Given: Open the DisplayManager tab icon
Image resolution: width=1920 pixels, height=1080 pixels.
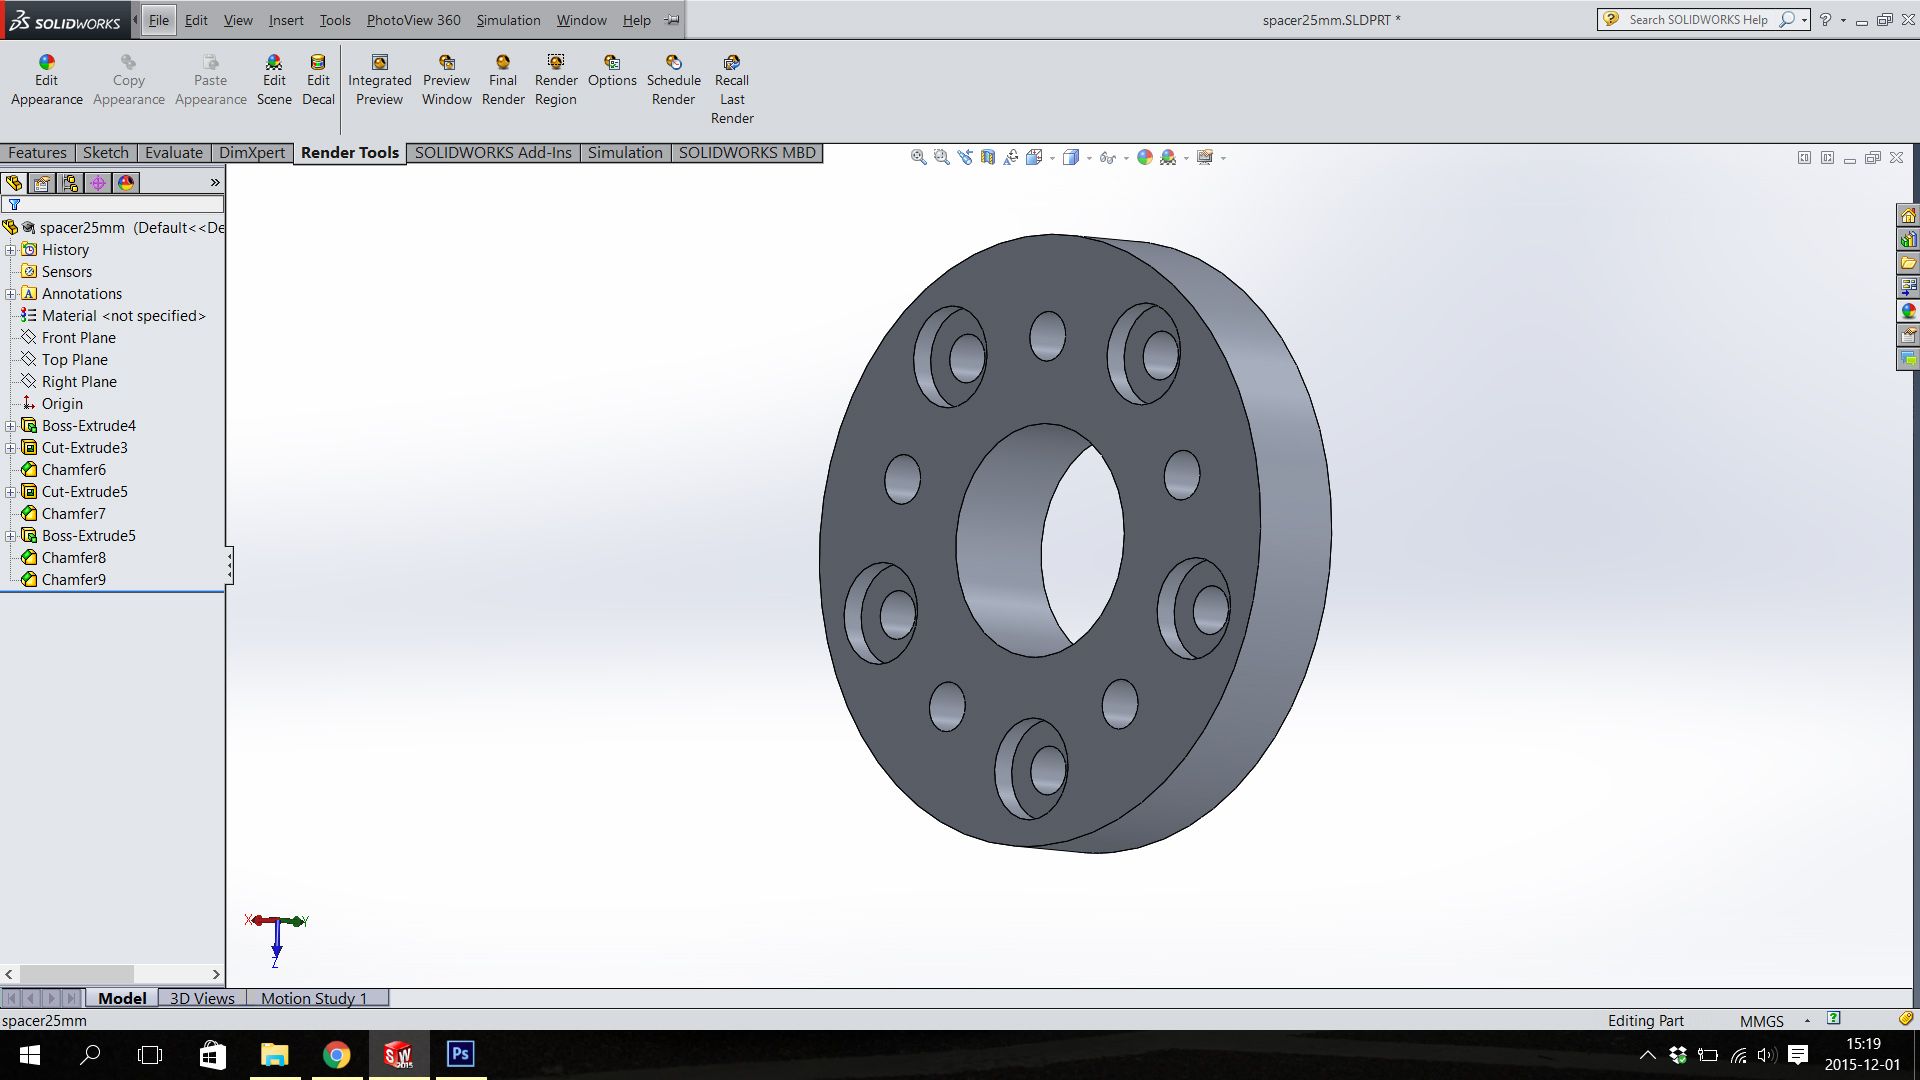Looking at the screenshot, I should [x=126, y=183].
